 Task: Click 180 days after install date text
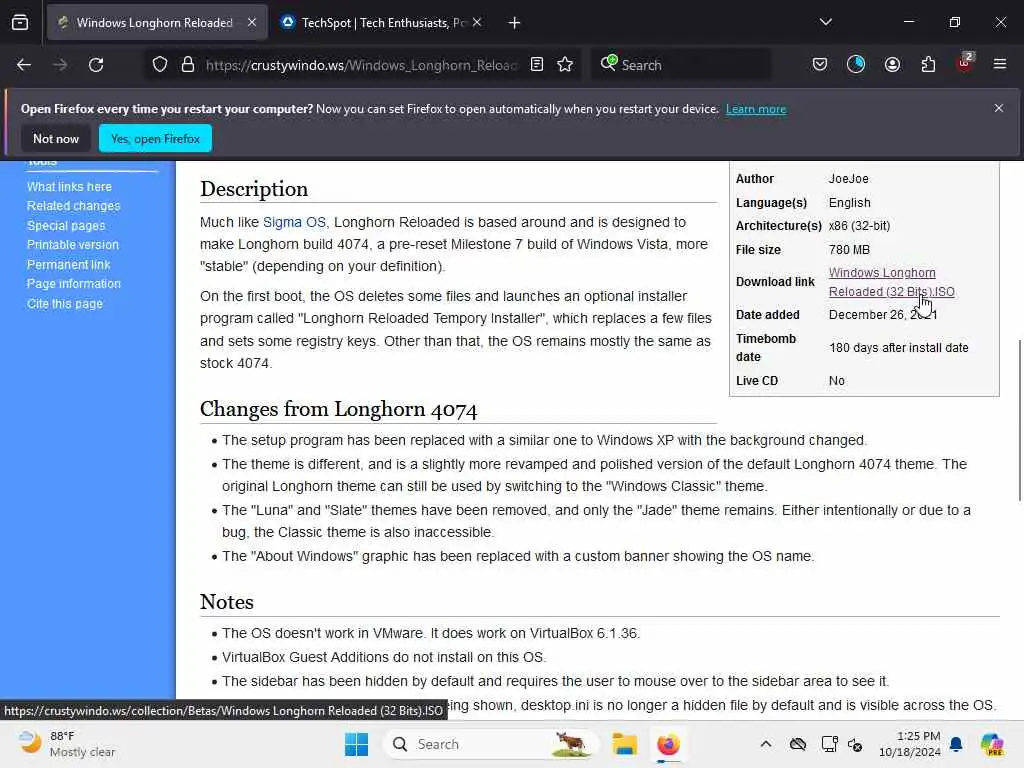click(899, 347)
